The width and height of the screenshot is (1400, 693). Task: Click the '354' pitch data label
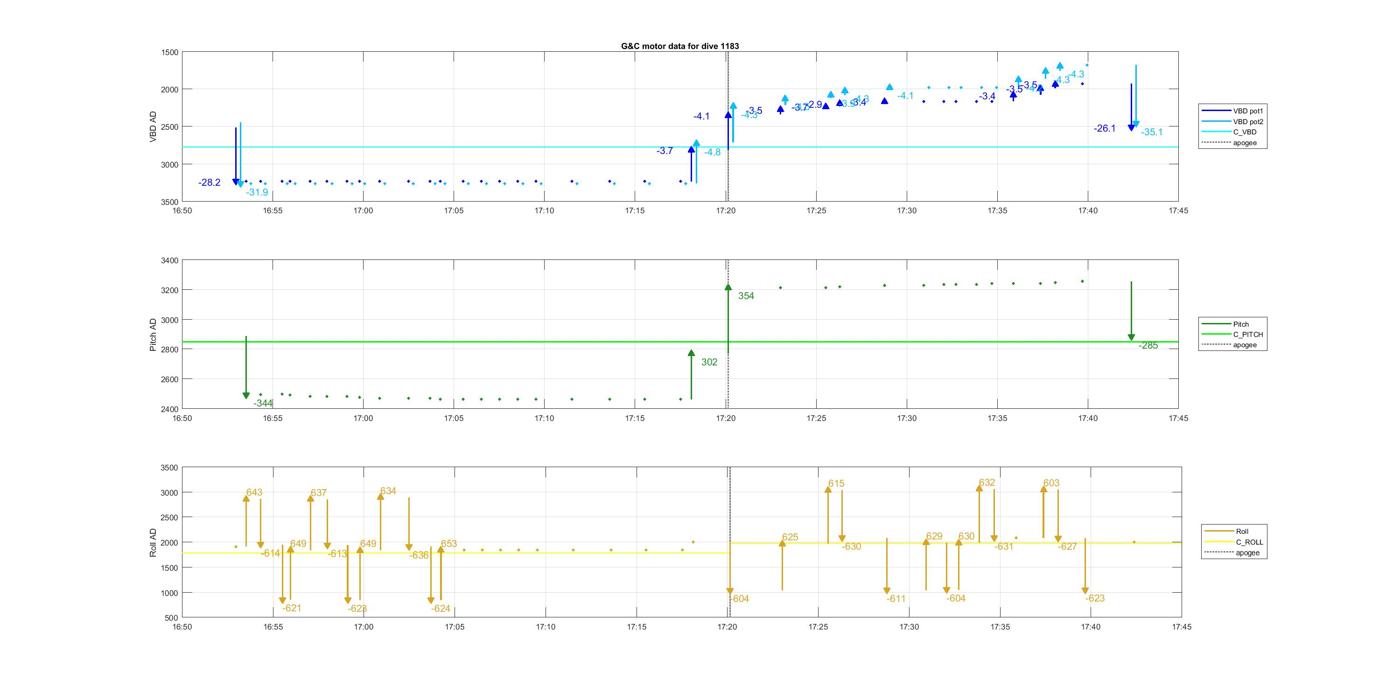(x=746, y=296)
